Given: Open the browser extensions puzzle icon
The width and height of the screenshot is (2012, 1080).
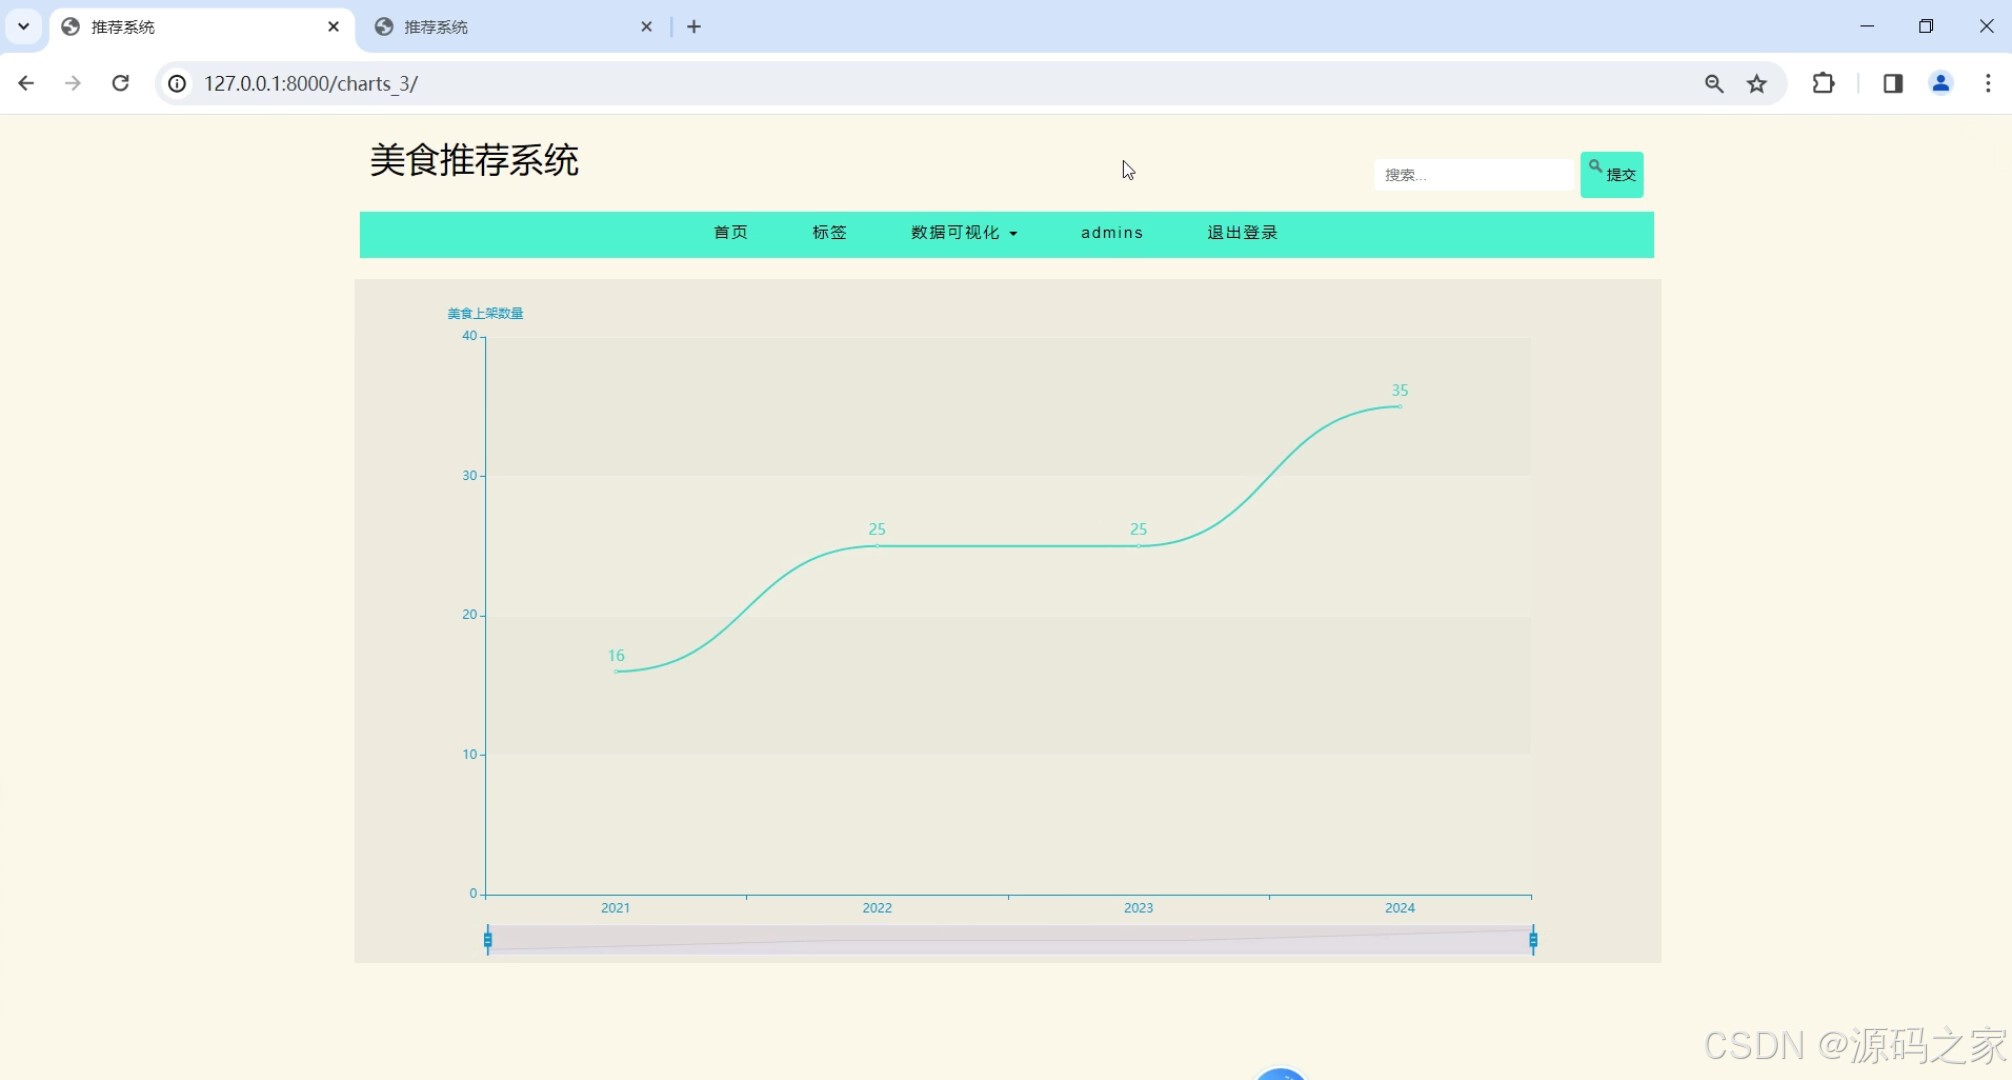Looking at the screenshot, I should click(x=1823, y=83).
